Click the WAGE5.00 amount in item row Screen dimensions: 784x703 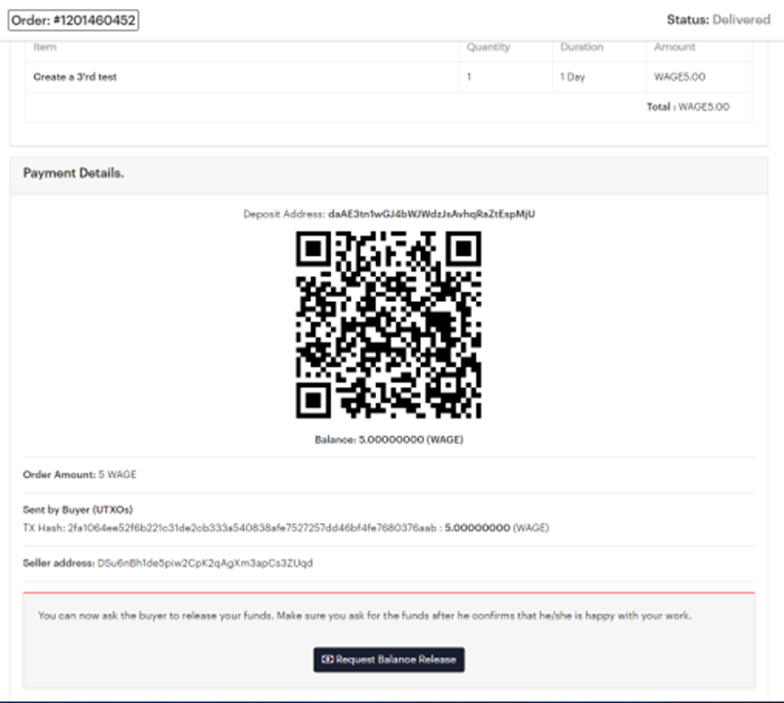click(x=680, y=77)
